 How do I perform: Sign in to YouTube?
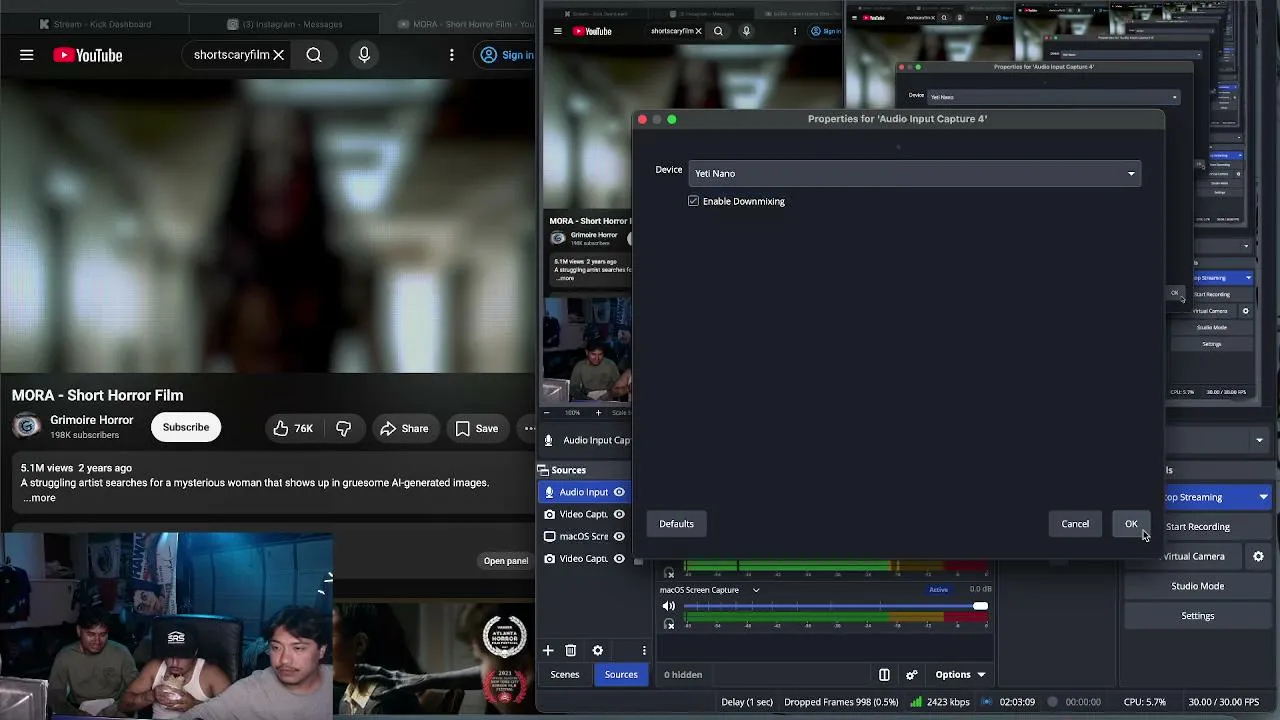507,55
